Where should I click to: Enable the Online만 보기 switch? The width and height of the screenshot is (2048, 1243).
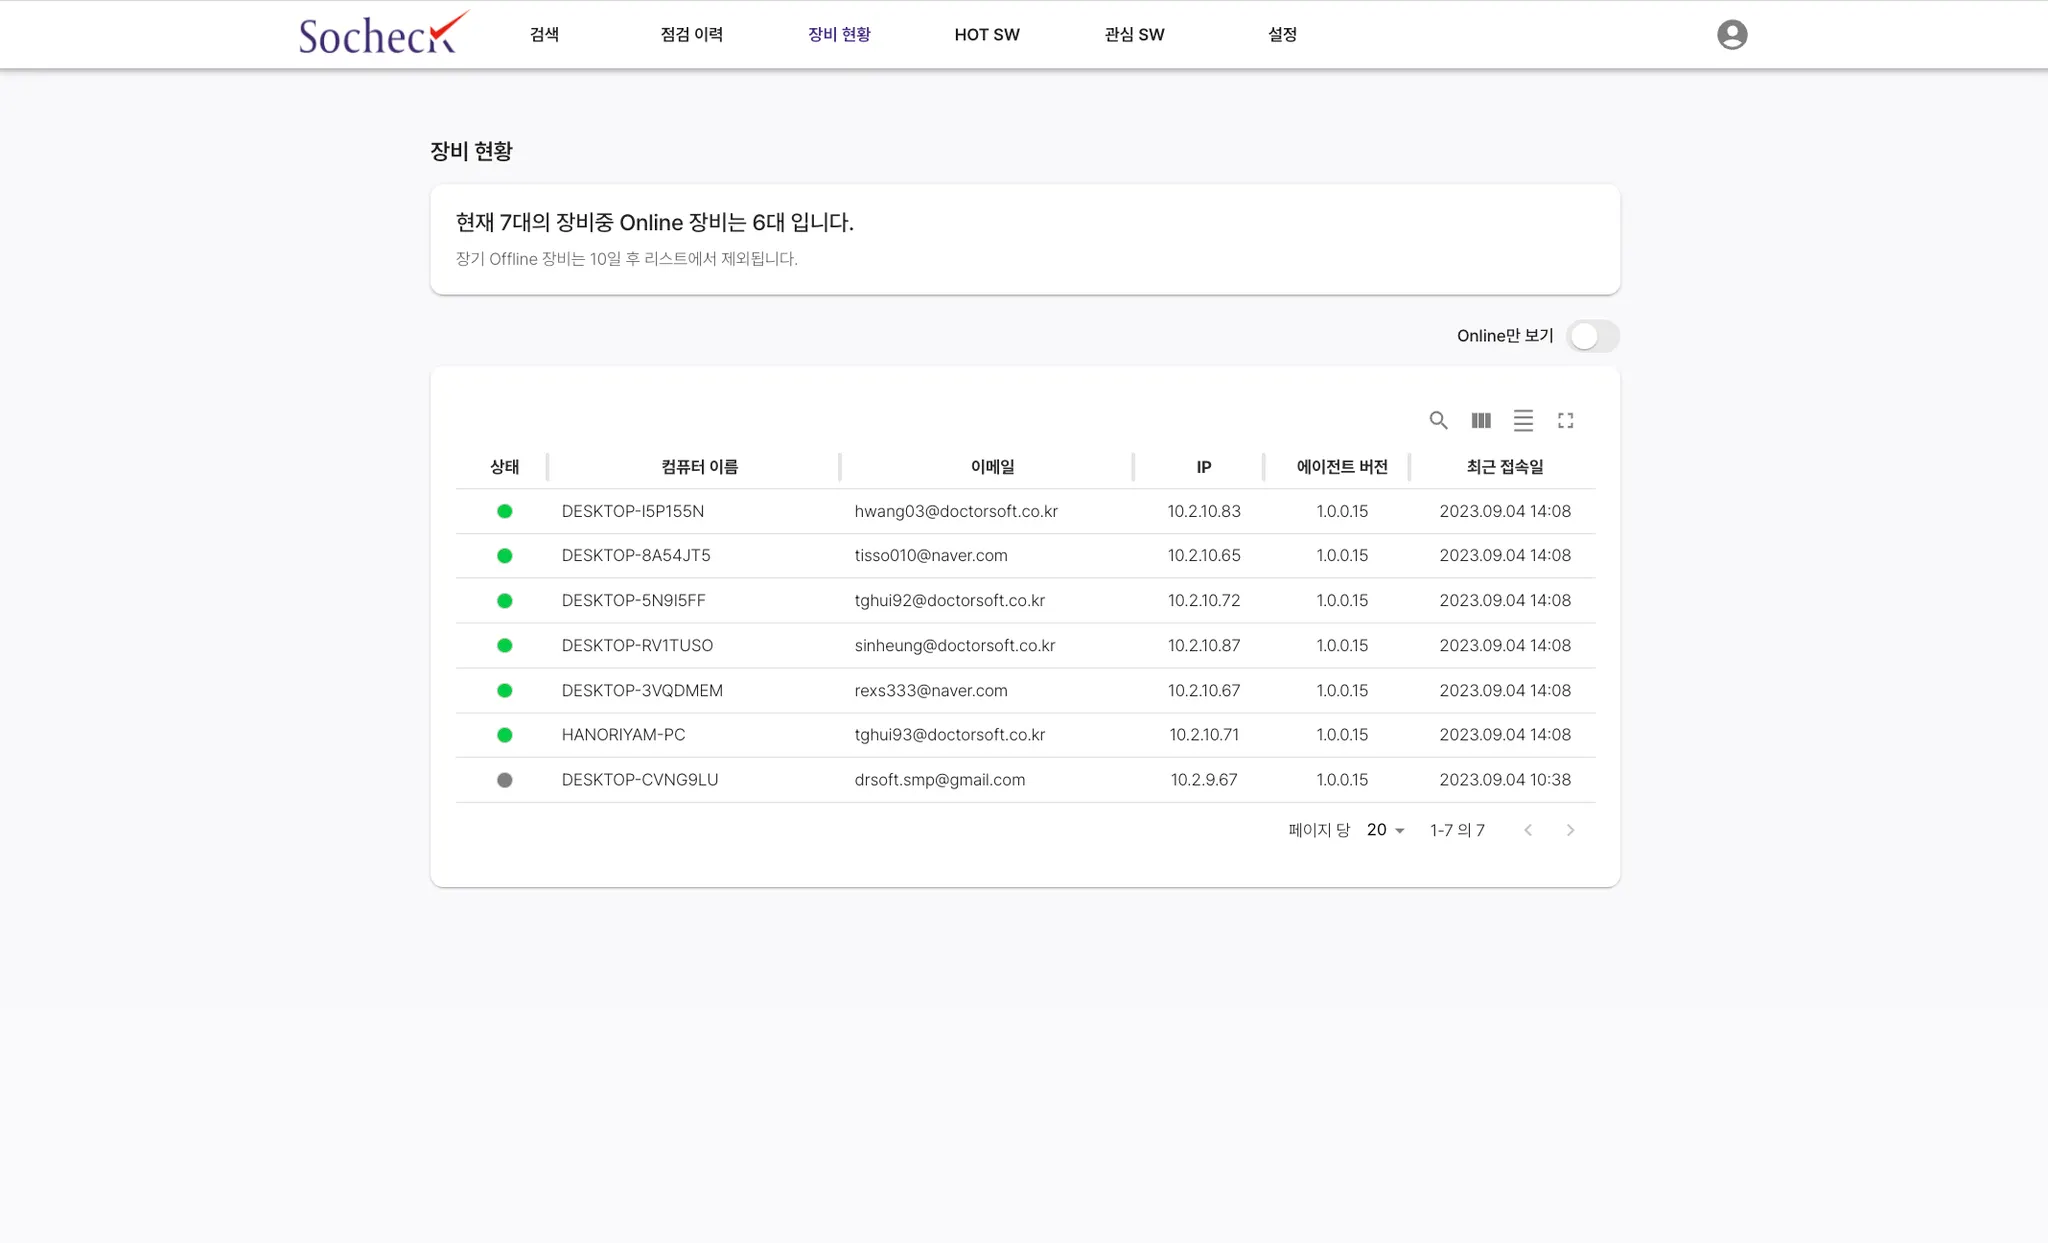[1592, 336]
